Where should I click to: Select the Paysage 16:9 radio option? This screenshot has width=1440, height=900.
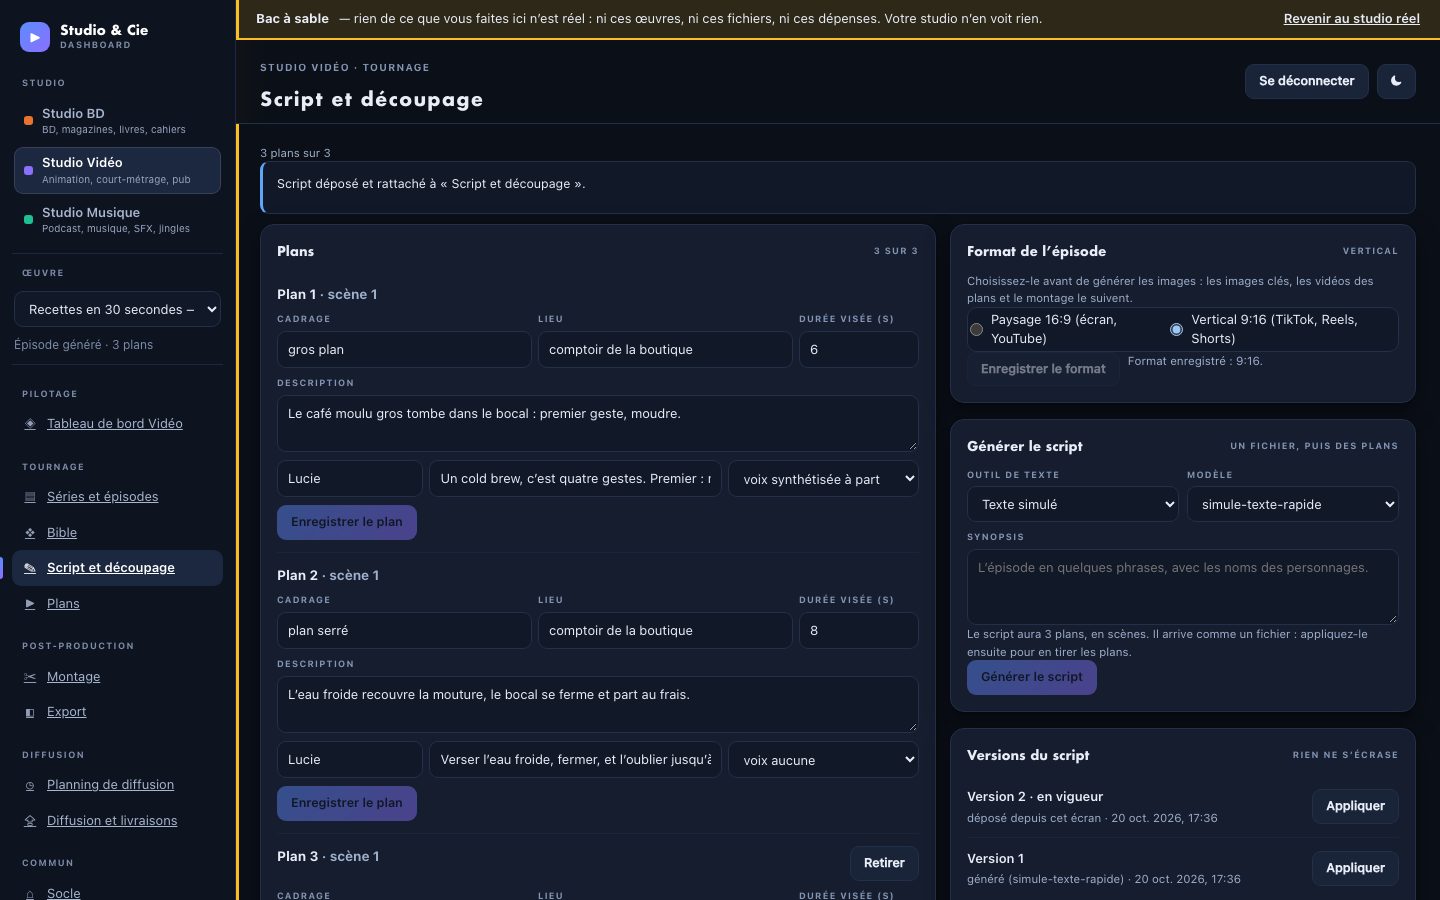click(x=976, y=329)
